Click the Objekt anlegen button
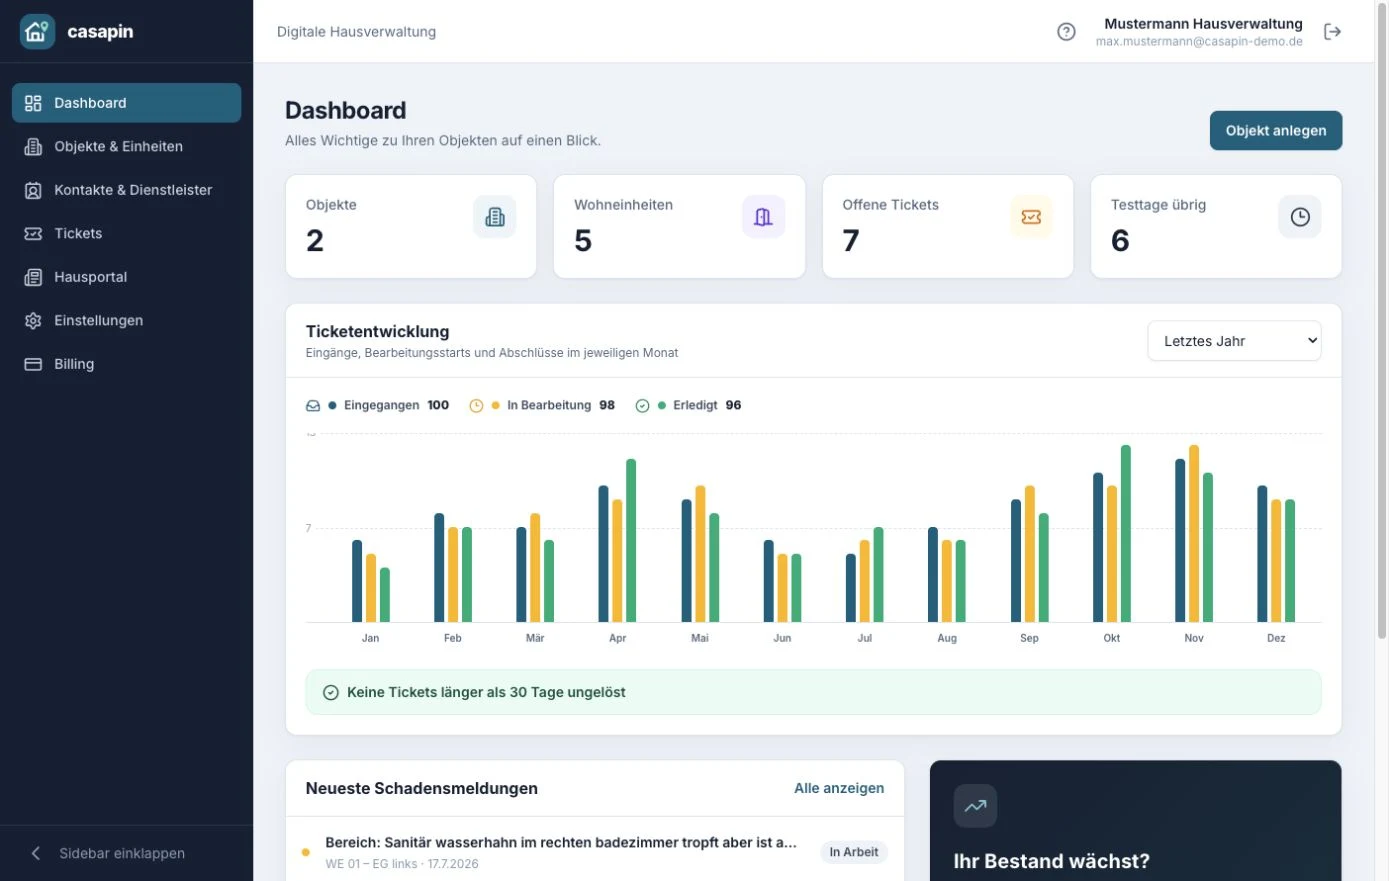Image resolution: width=1389 pixels, height=881 pixels. pyautogui.click(x=1276, y=131)
